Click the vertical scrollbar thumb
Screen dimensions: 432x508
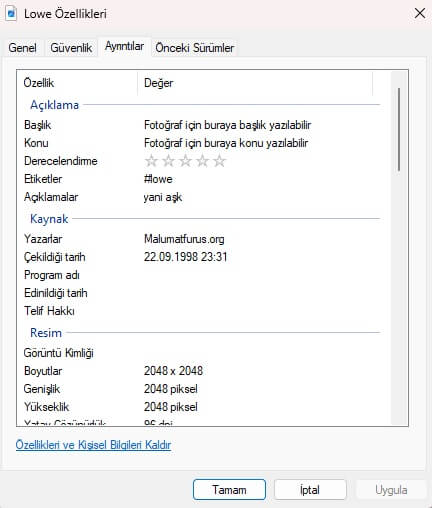point(399,130)
